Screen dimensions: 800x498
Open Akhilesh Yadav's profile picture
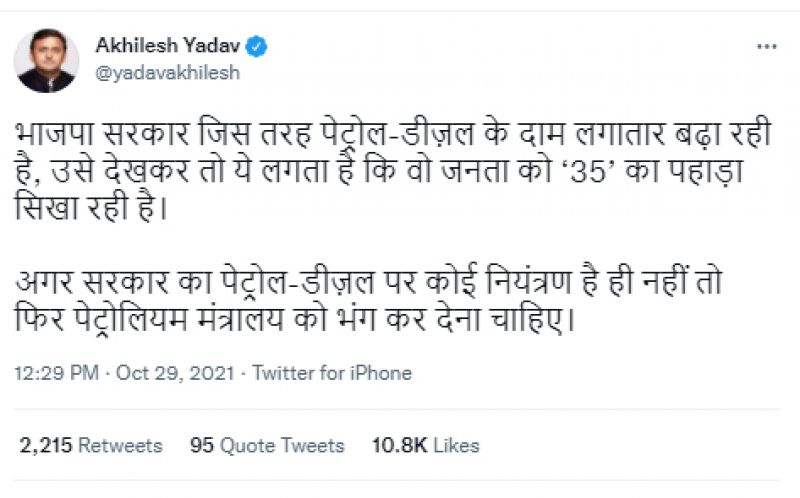pos(46,60)
